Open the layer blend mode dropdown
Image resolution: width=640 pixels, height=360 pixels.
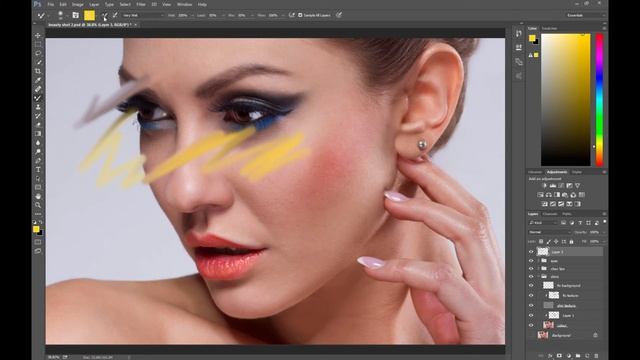[x=549, y=232]
